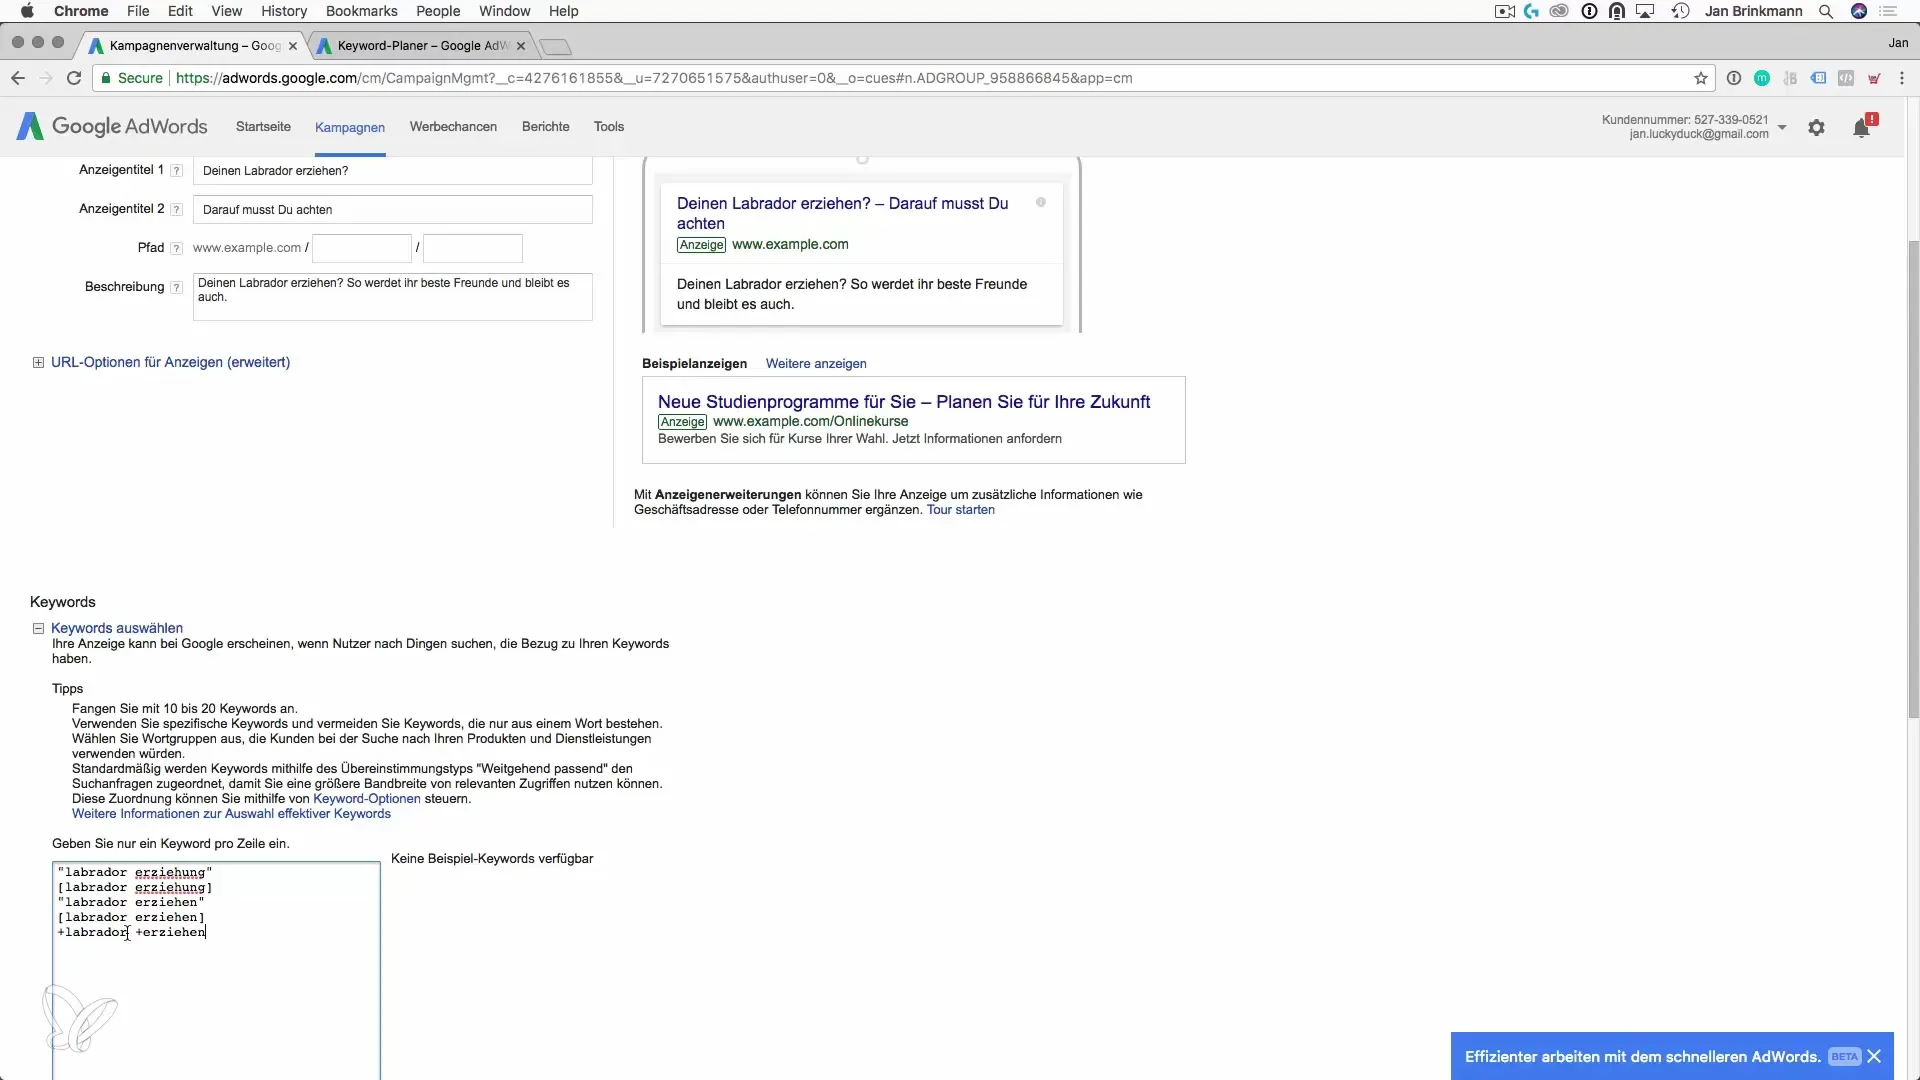Reload the current page

pos(74,78)
